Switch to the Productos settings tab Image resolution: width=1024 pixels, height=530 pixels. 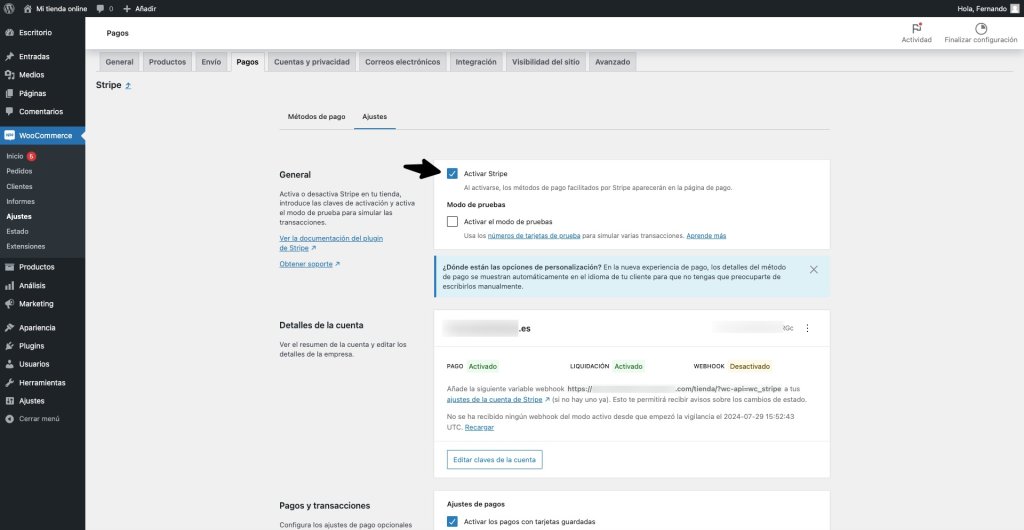167,62
